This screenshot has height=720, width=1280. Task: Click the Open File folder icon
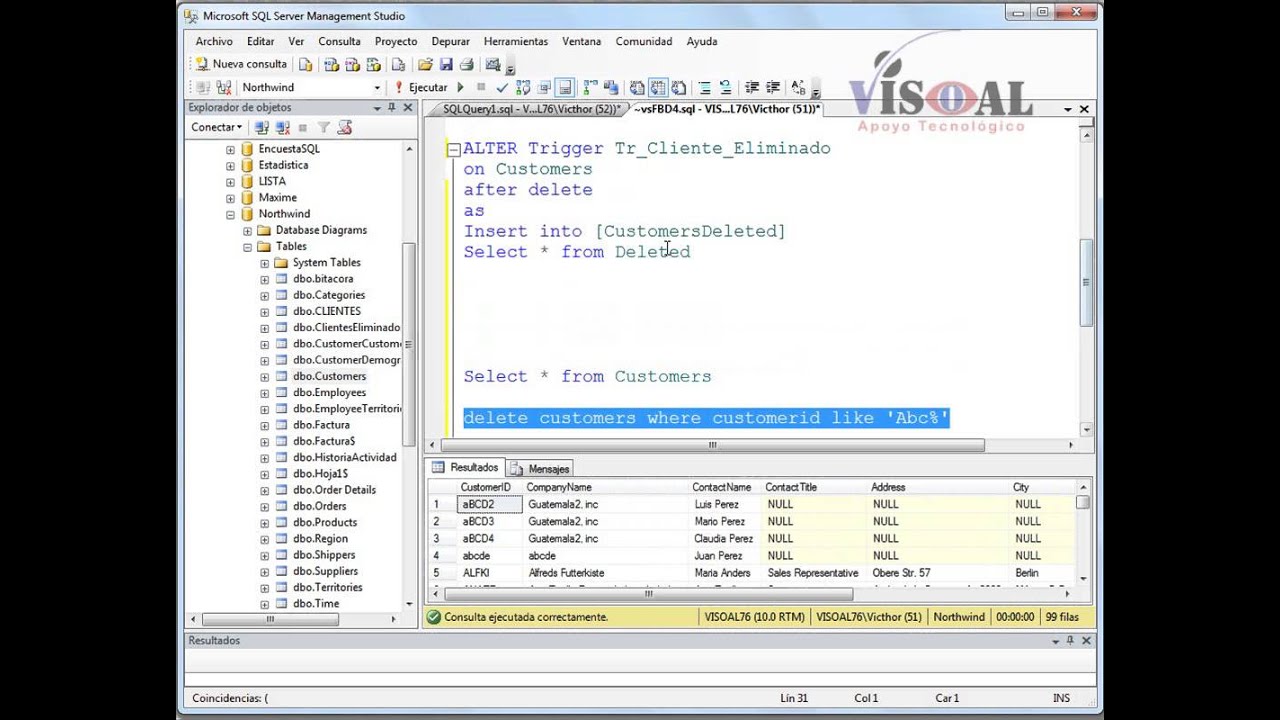coord(425,64)
